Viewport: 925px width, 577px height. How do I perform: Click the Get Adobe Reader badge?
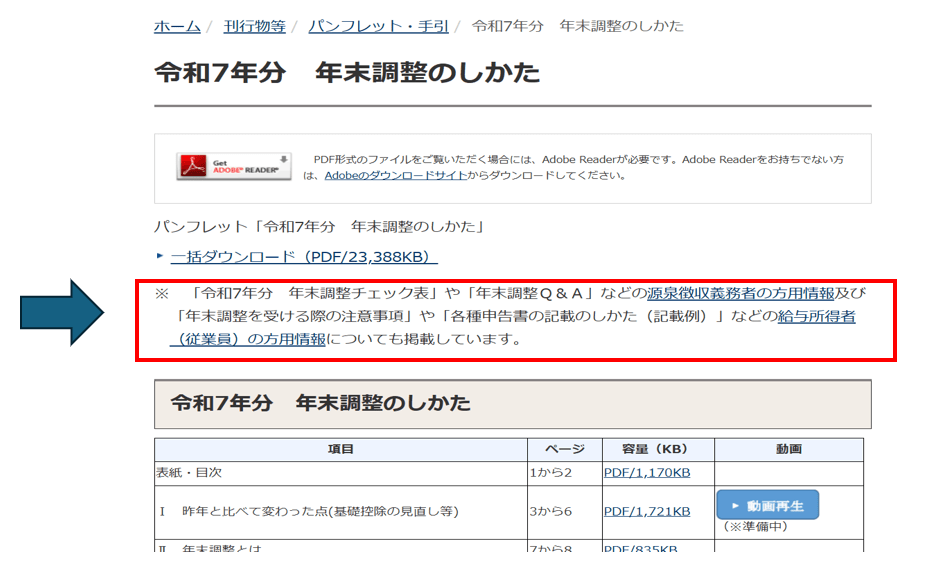233,166
